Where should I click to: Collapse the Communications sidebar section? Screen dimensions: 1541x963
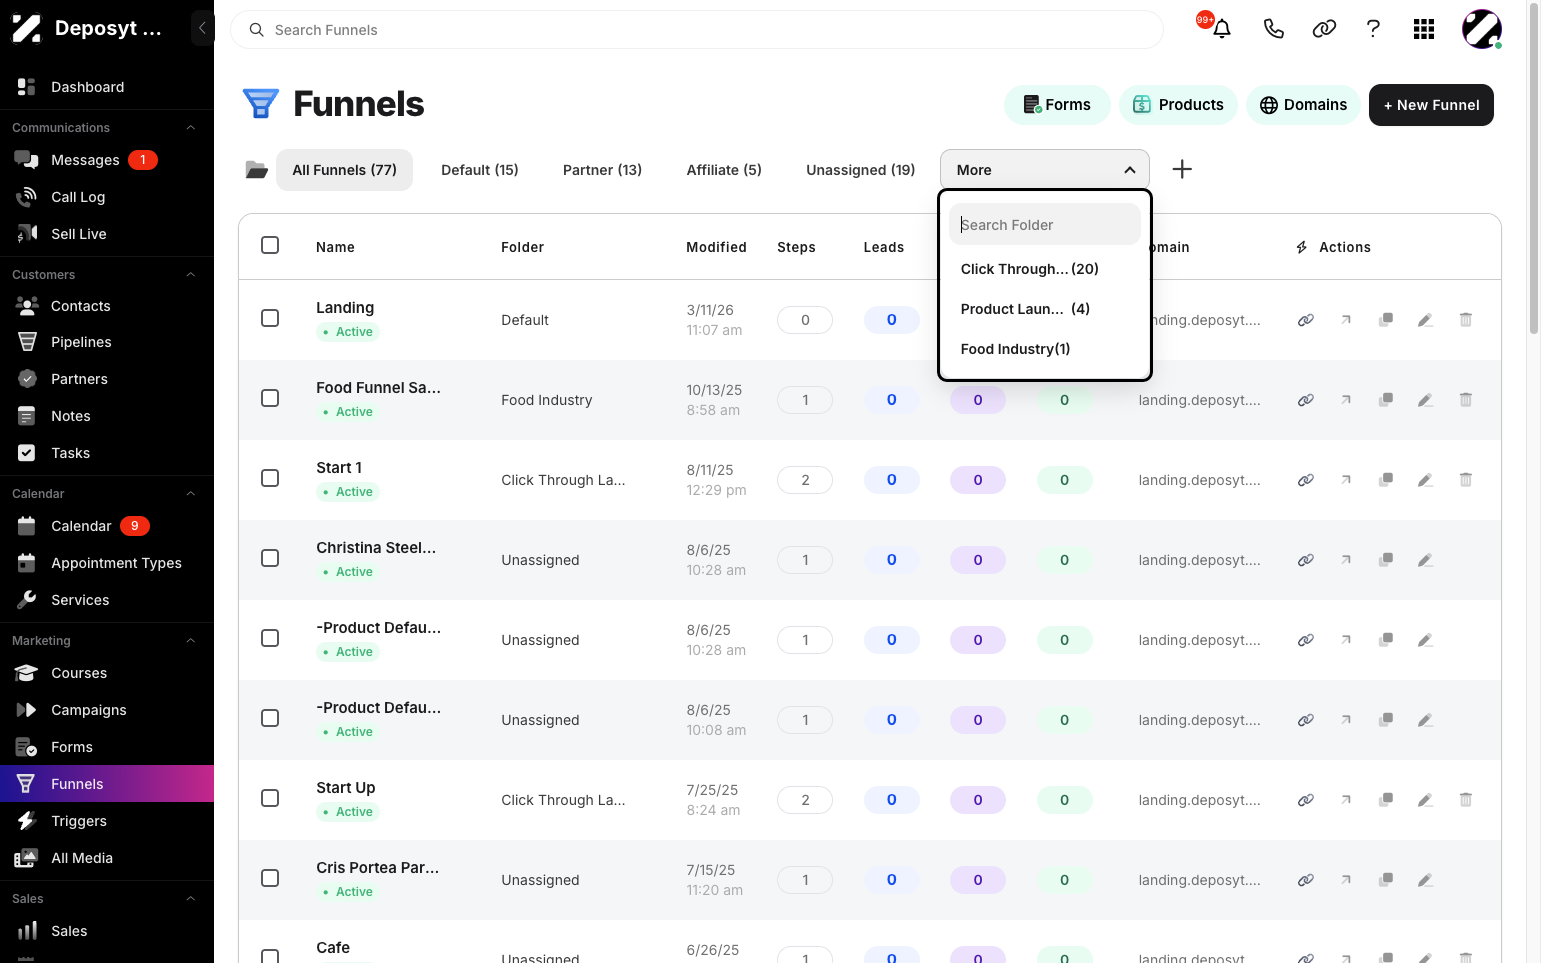click(190, 128)
